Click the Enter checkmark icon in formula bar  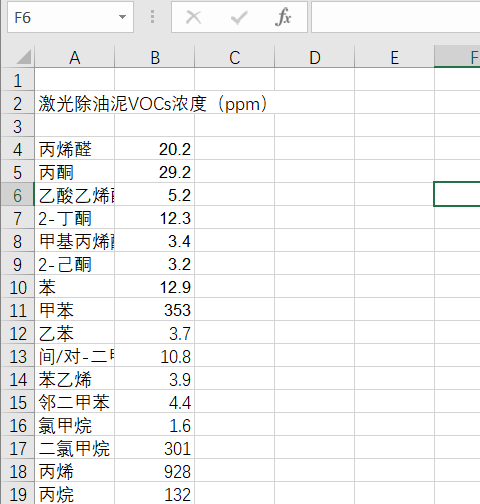coord(239,17)
